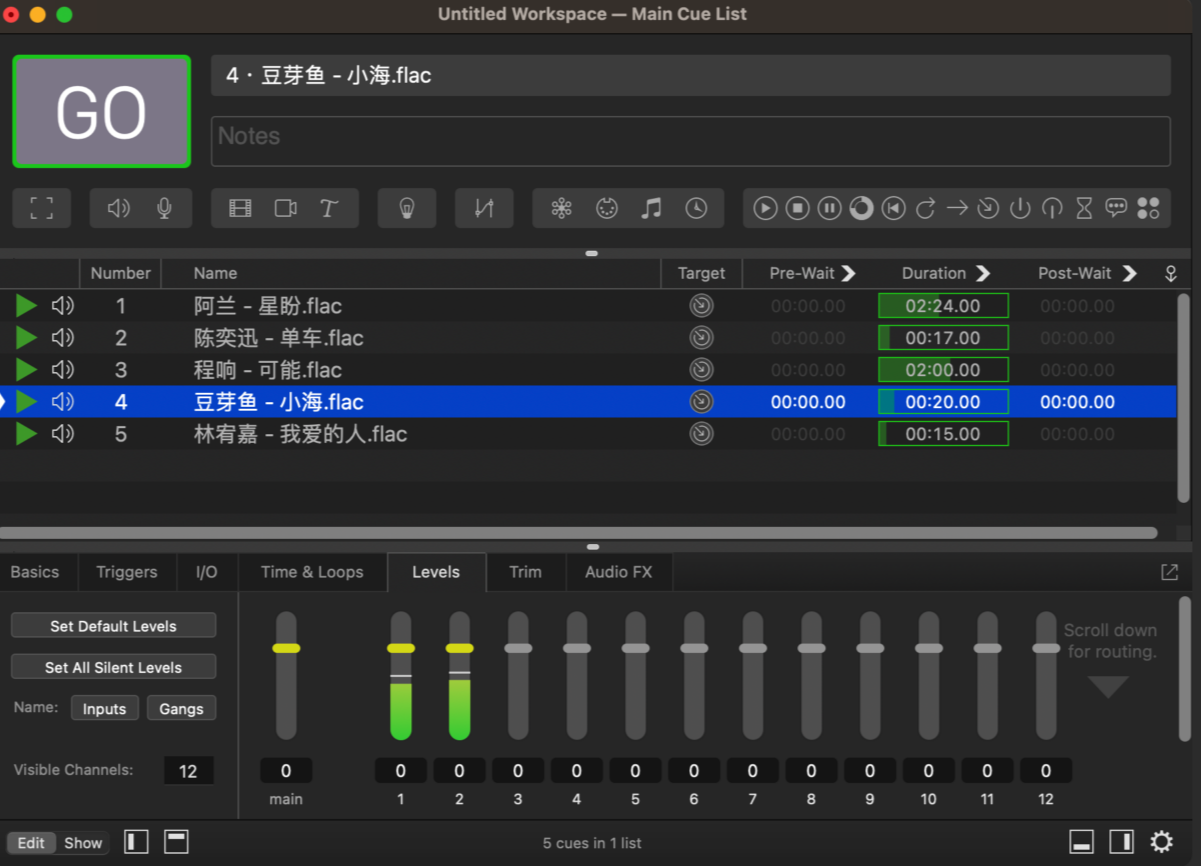Viewport: 1201px width, 866px height.
Task: Click Set Default Levels button
Action: coord(113,626)
